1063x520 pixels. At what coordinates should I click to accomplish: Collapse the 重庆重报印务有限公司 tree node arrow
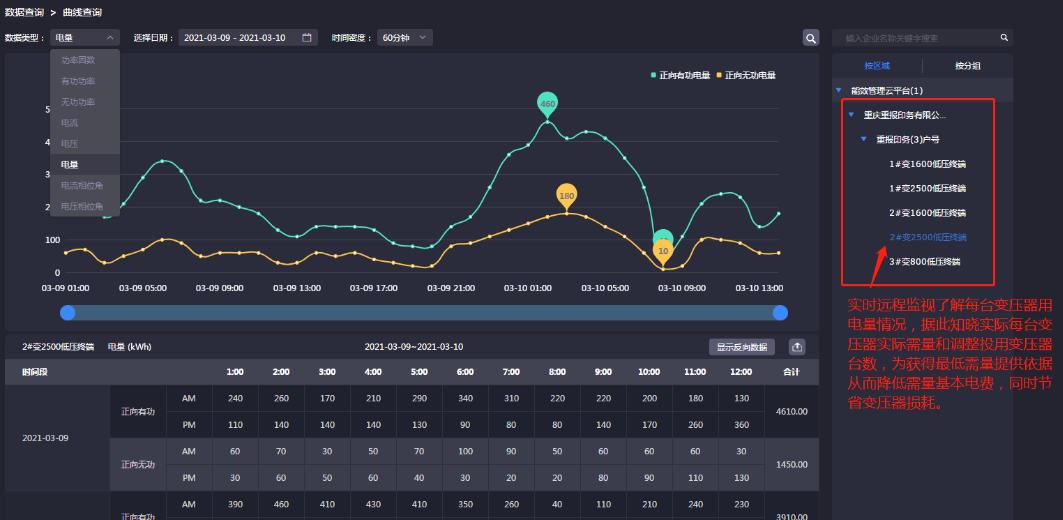coord(851,115)
